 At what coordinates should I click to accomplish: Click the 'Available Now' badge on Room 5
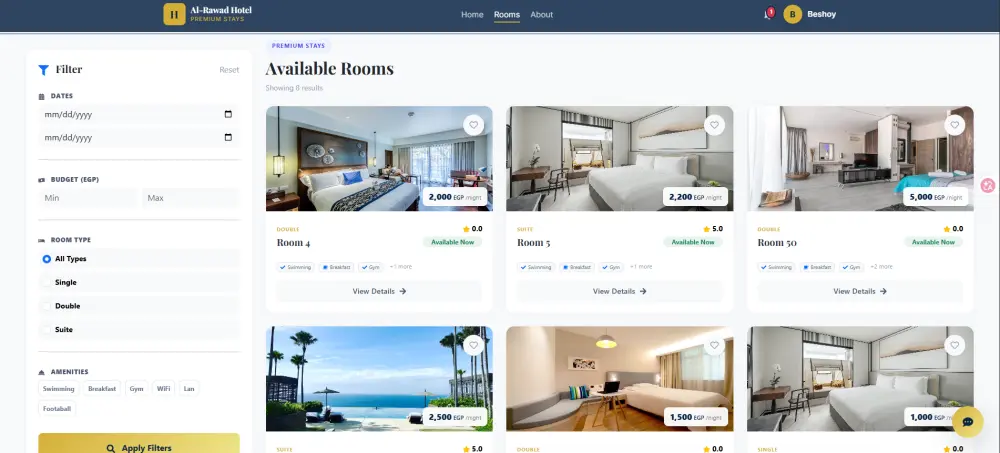(693, 242)
